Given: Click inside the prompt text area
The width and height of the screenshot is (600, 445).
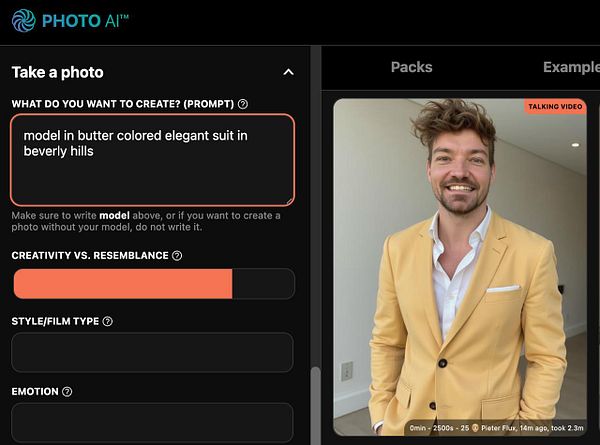Looking at the screenshot, I should [x=152, y=160].
